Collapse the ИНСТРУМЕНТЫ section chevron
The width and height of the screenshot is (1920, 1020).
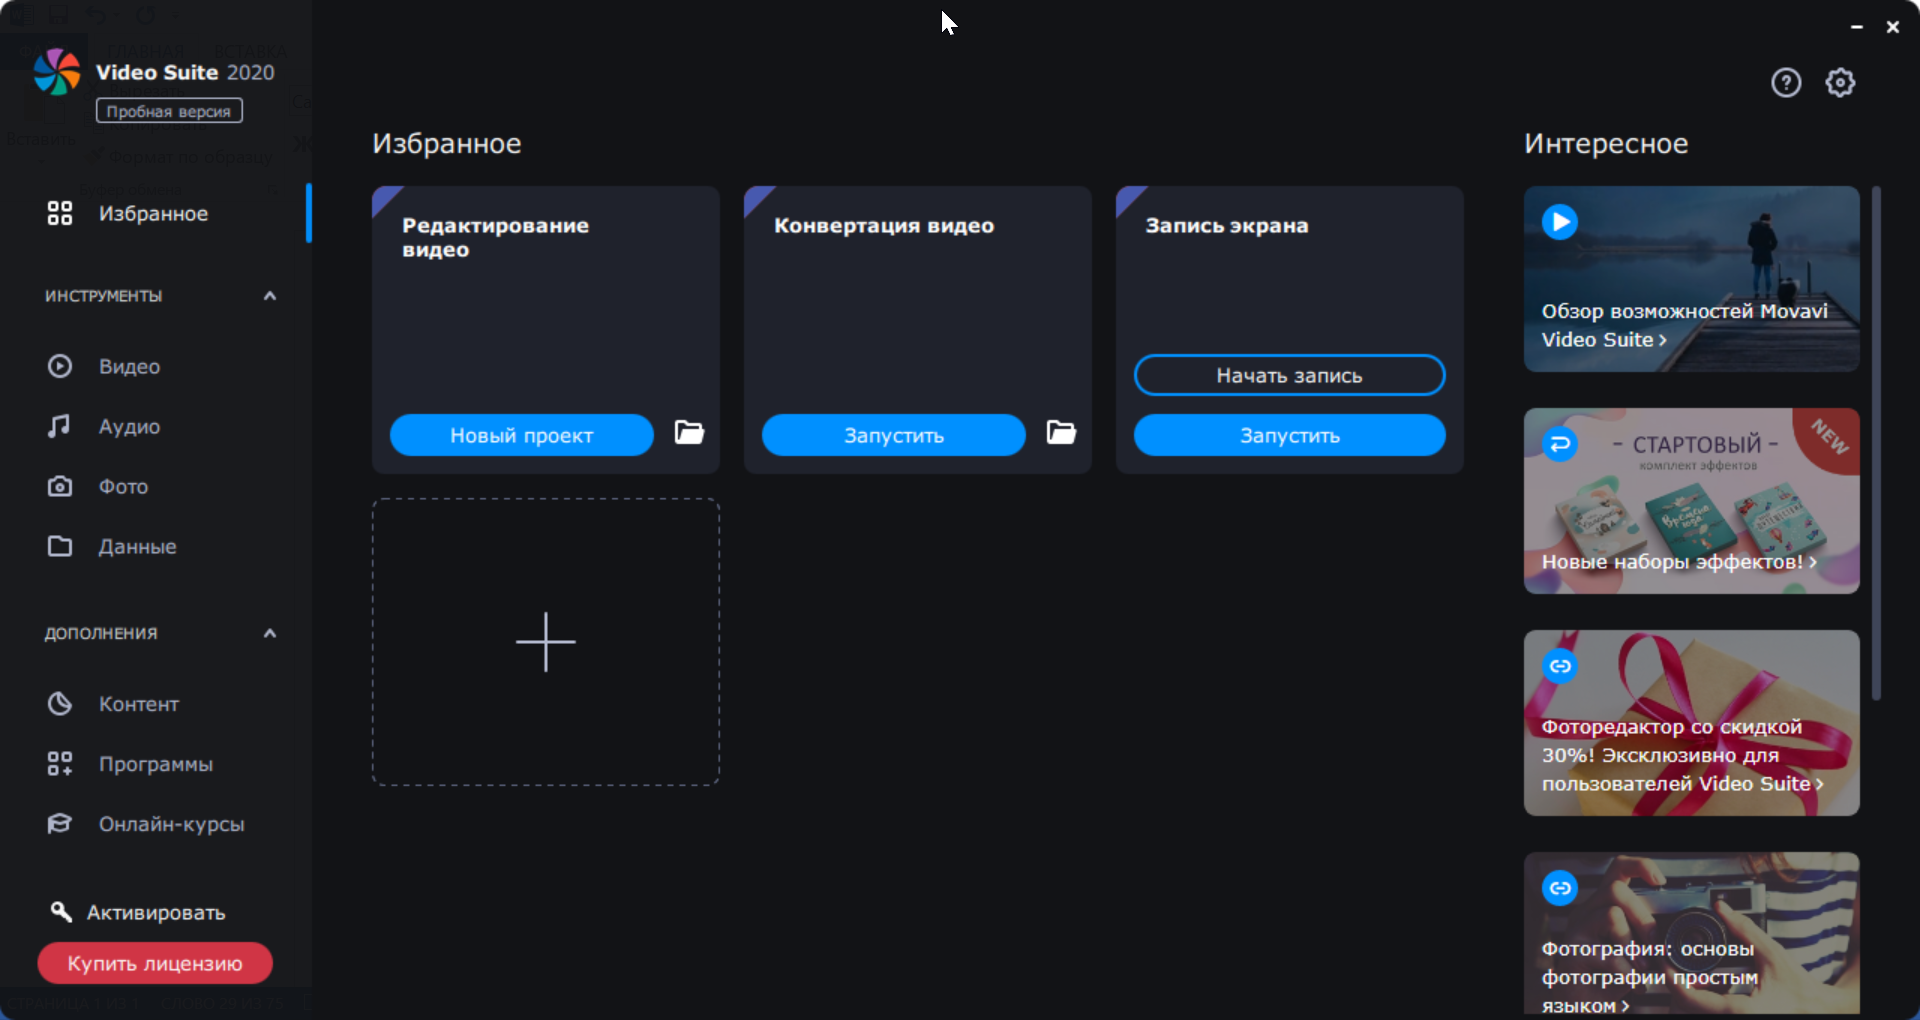pyautogui.click(x=270, y=296)
